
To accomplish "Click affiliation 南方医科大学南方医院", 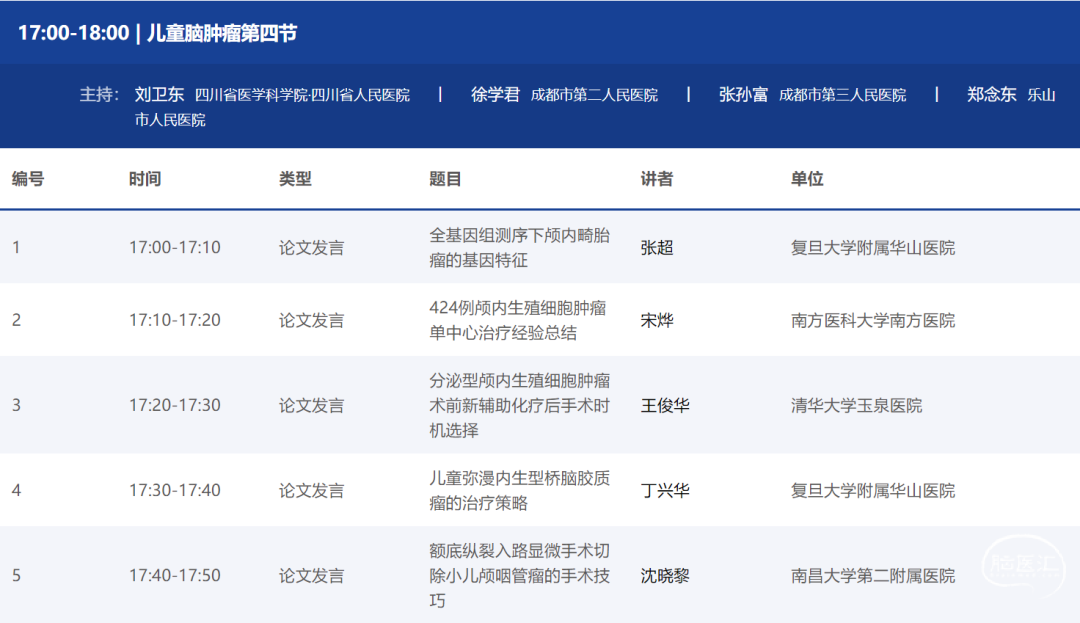I will [x=872, y=320].
